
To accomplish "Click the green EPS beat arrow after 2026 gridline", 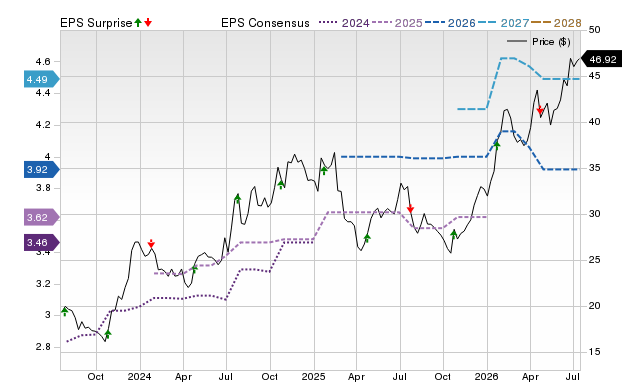I will coord(497,145).
